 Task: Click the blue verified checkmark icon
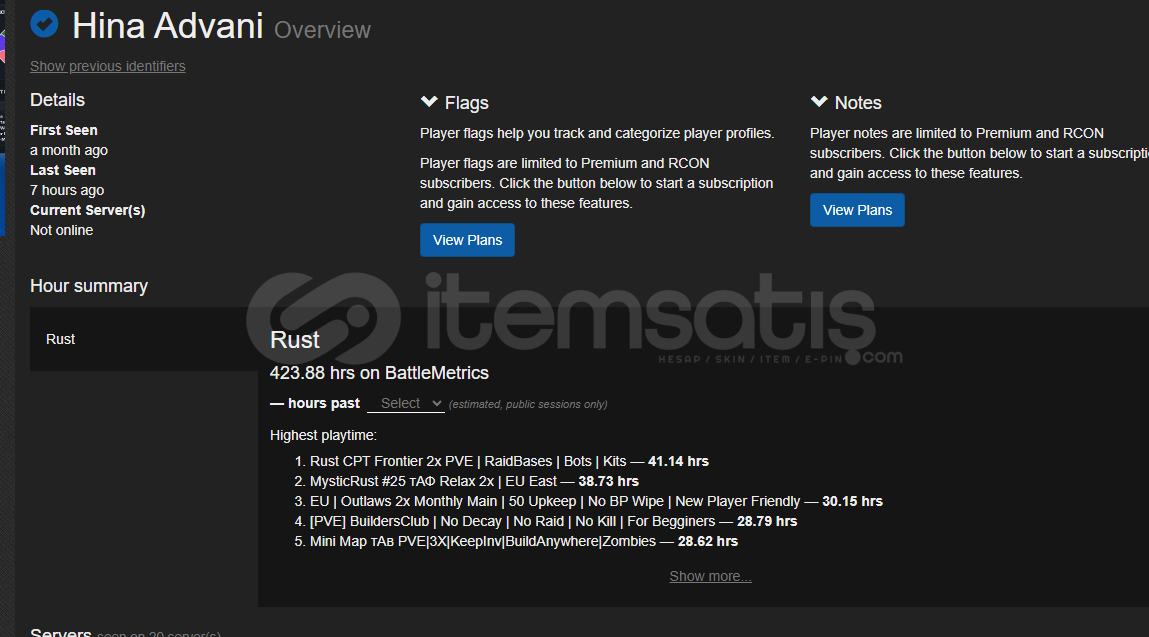click(x=44, y=24)
